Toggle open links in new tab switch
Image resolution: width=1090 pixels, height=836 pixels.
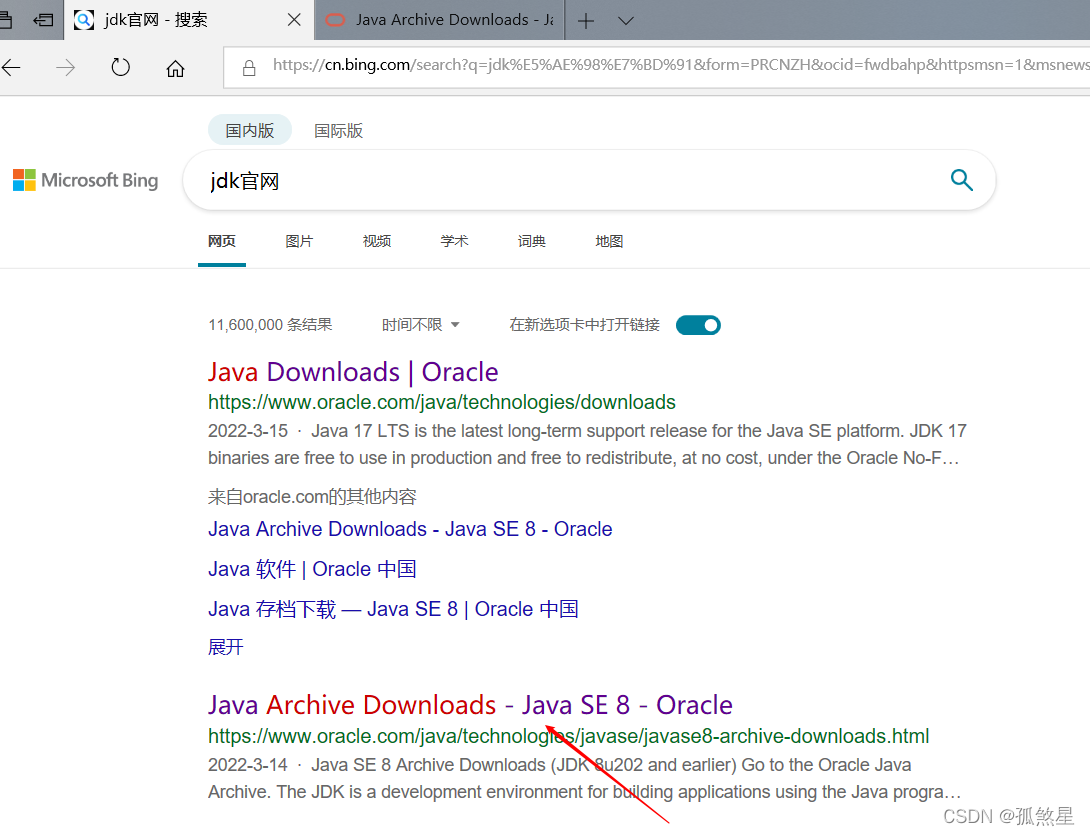698,325
